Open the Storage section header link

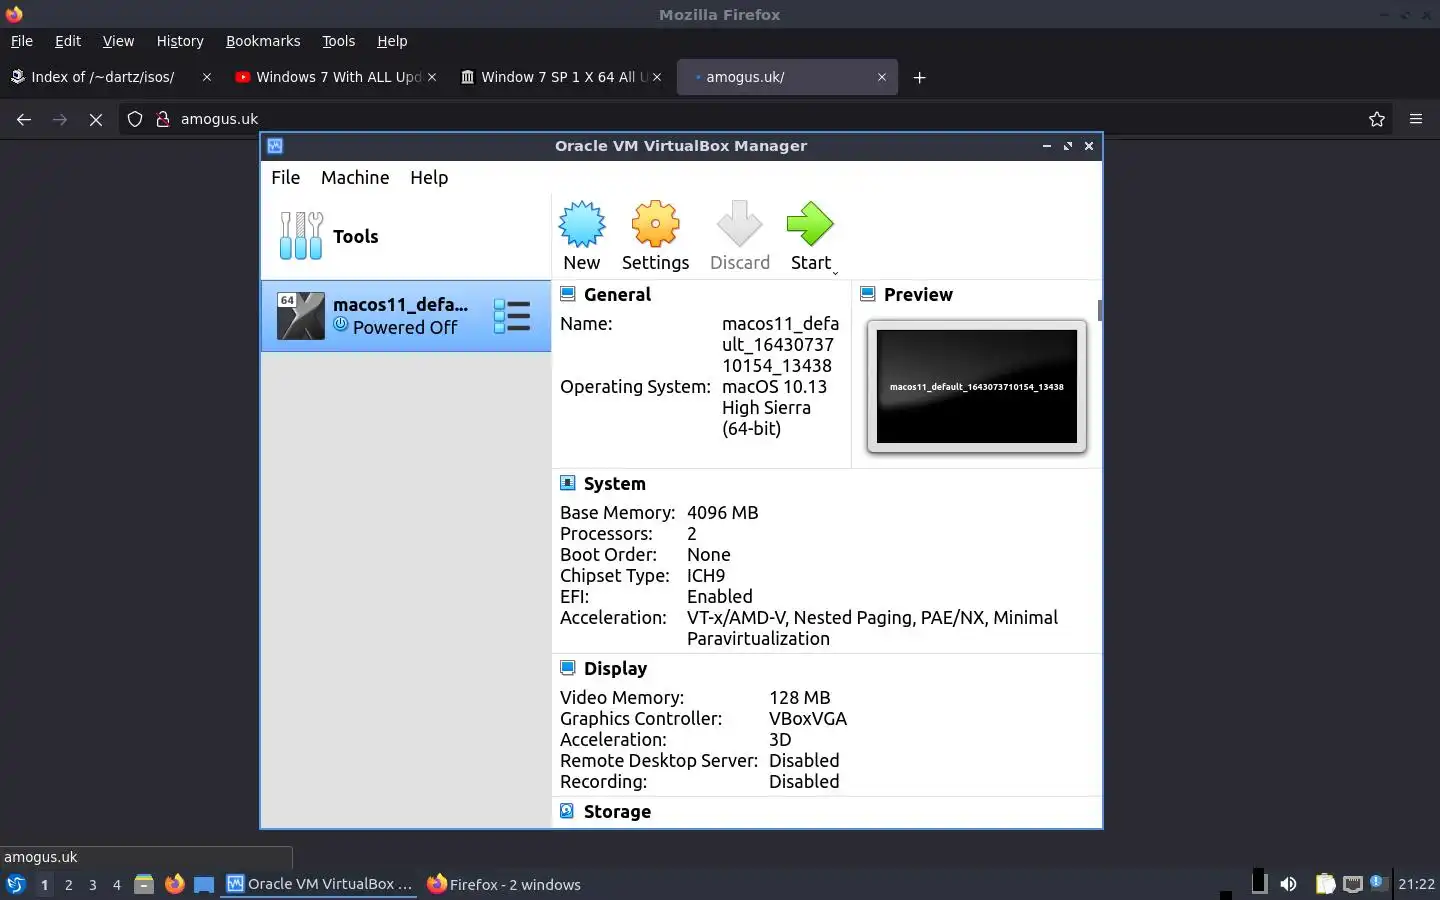617,812
